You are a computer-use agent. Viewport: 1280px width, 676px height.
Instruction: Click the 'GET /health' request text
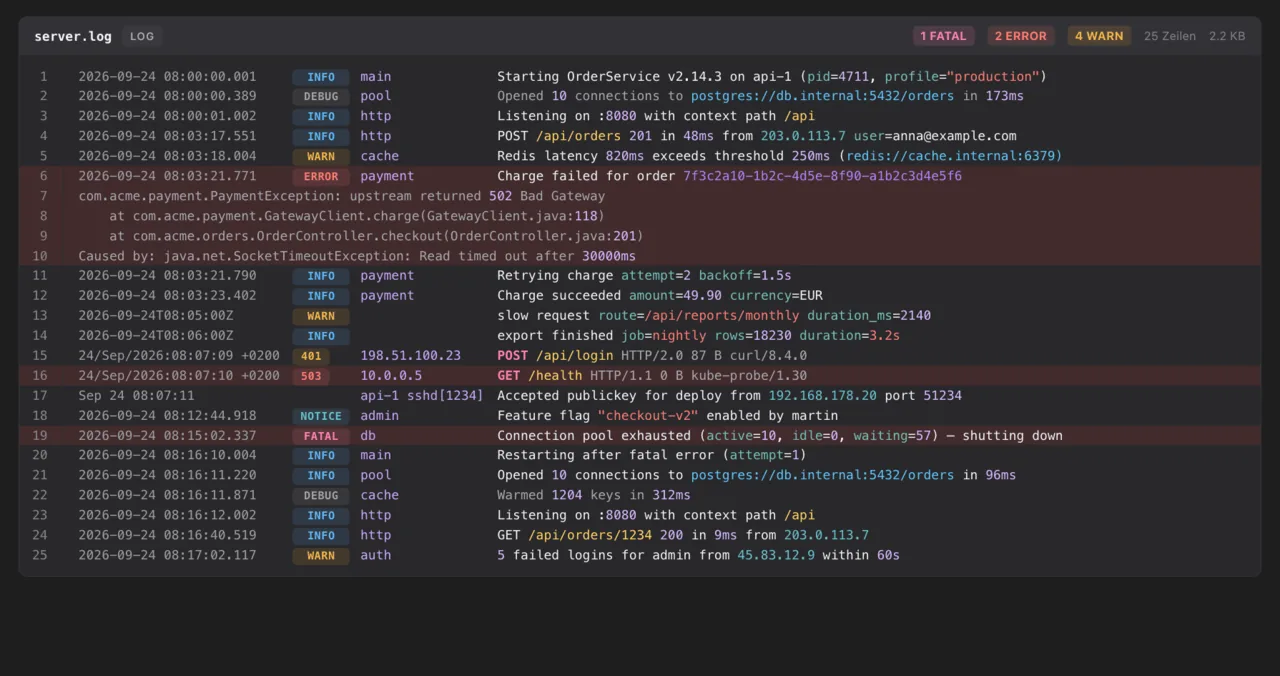540,376
